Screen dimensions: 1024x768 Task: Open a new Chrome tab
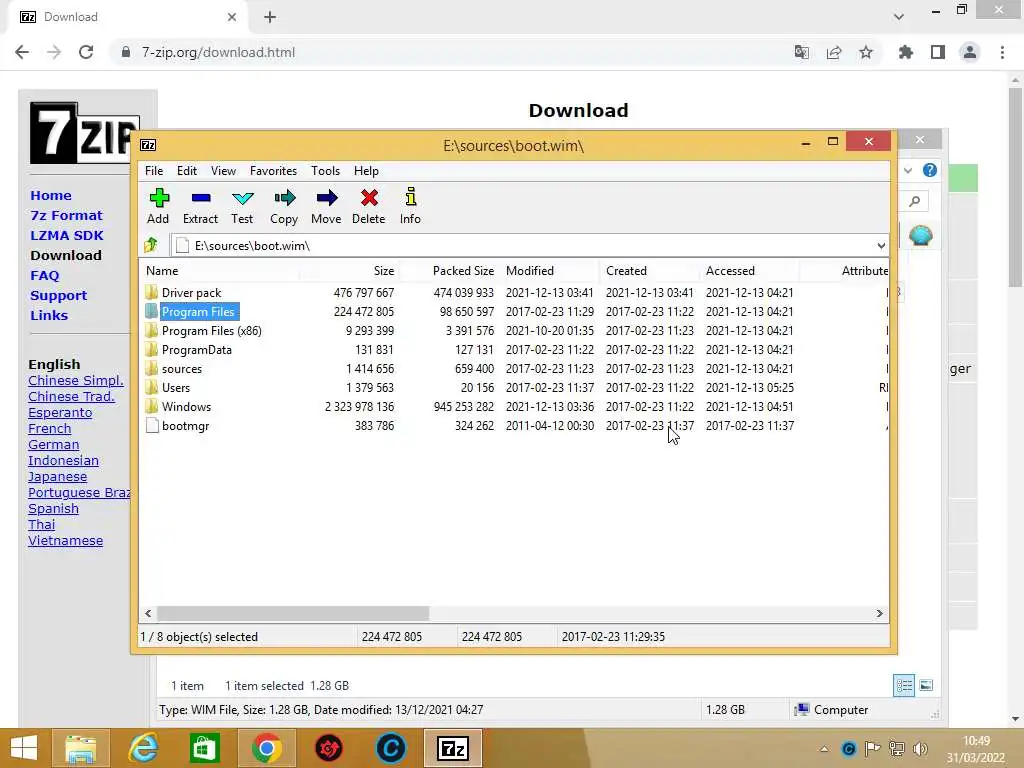click(x=270, y=17)
